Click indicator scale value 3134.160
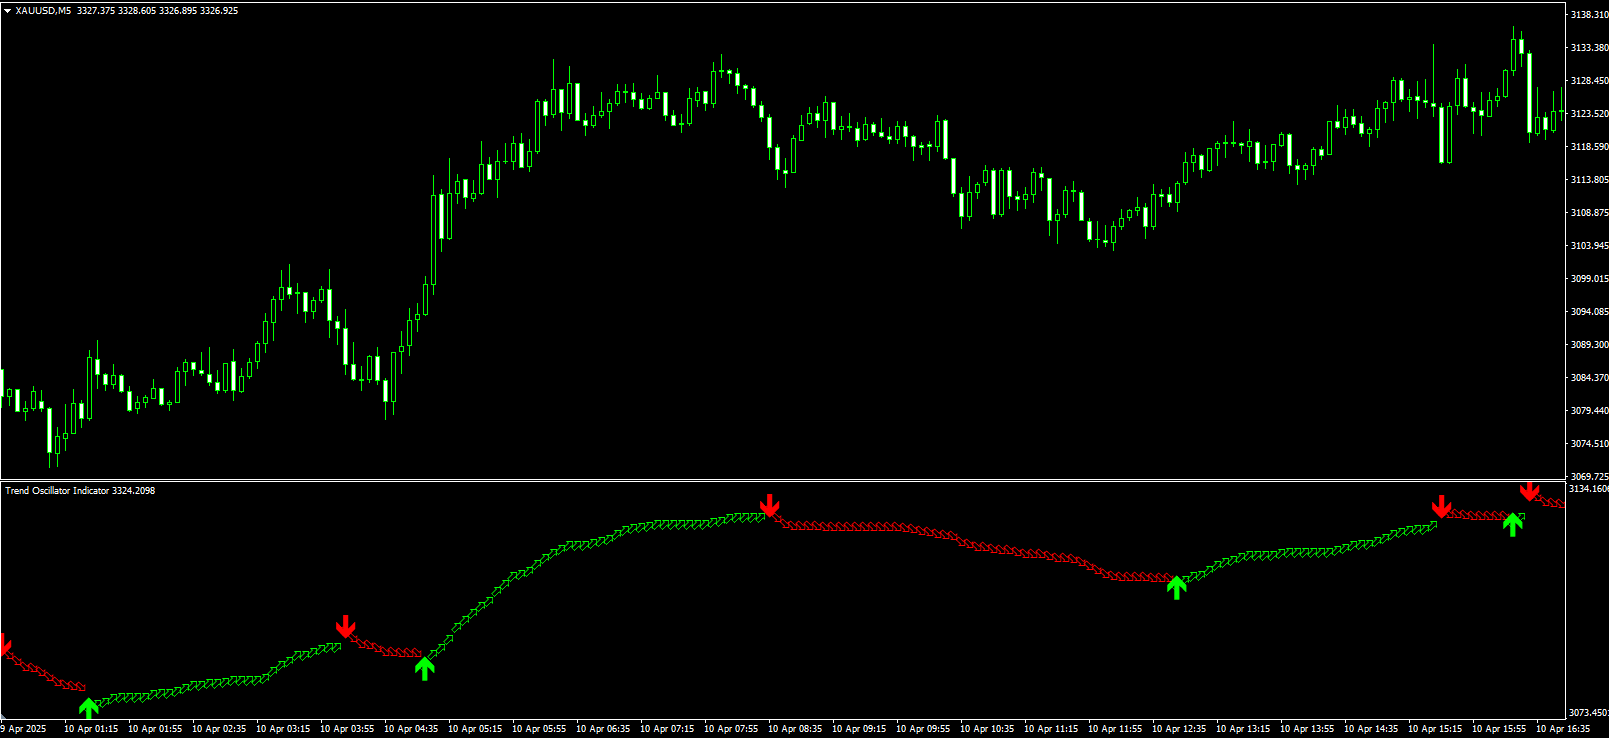This screenshot has height=738, width=1609. point(1589,489)
